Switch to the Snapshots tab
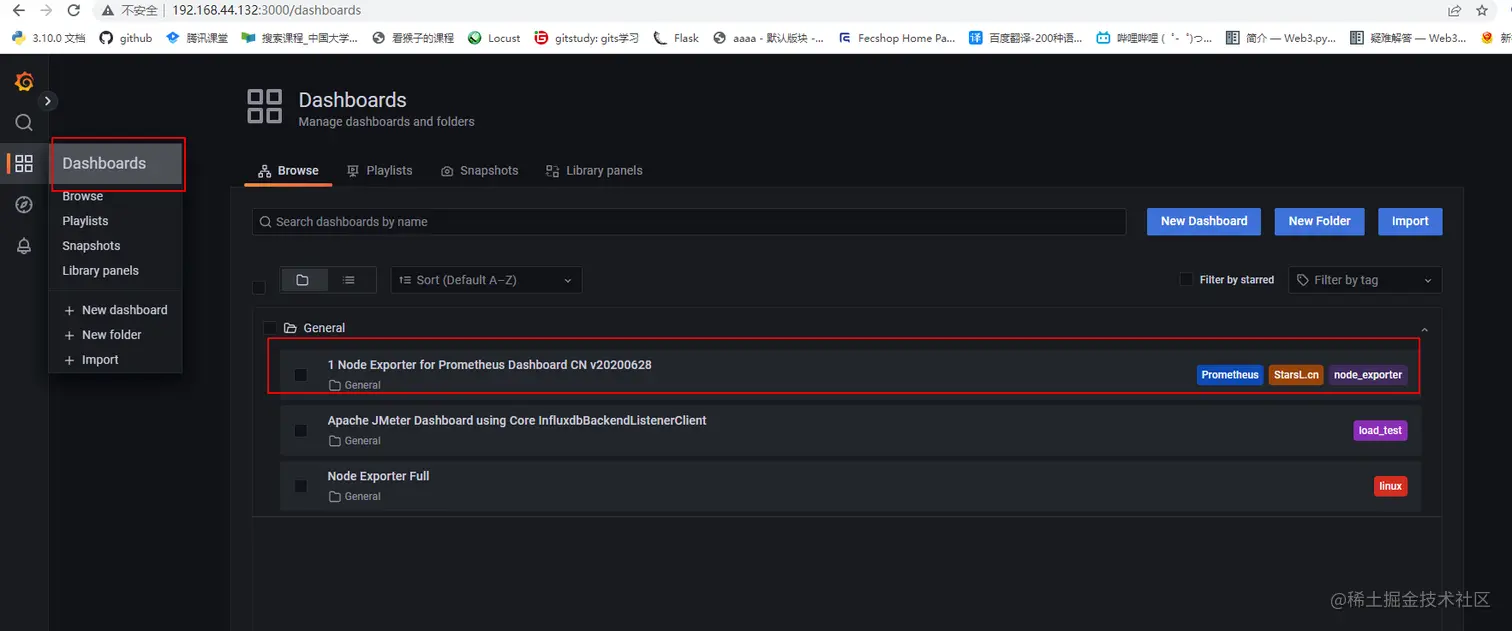The image size is (1512, 631). [480, 171]
